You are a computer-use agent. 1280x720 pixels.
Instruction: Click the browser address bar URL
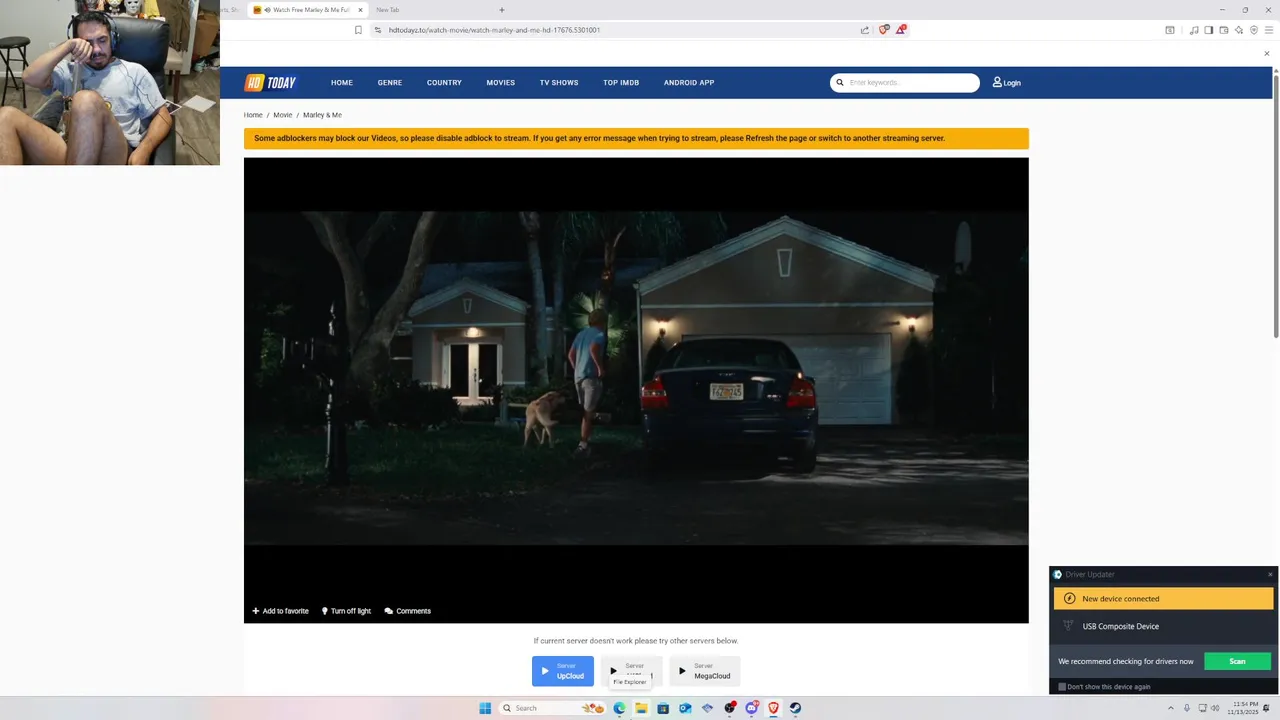click(494, 30)
